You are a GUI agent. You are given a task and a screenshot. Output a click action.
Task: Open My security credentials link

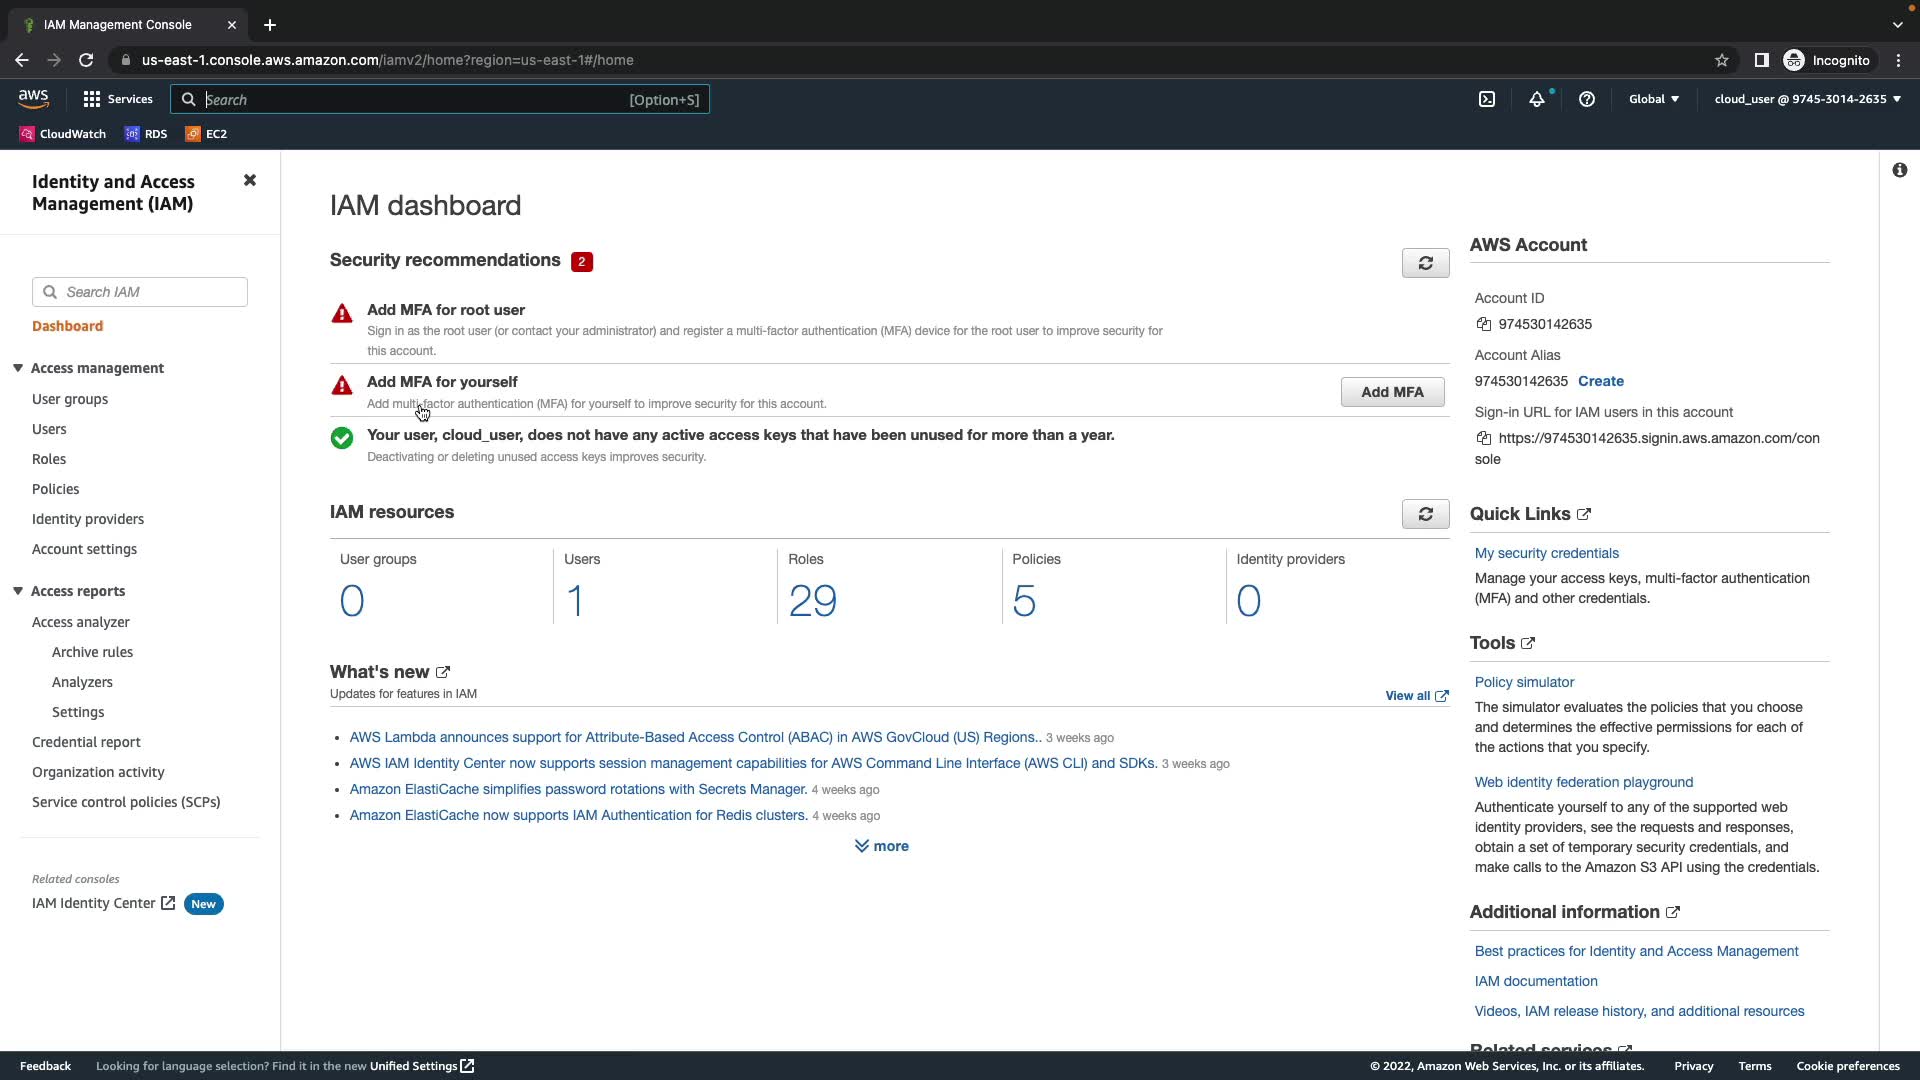coord(1546,553)
